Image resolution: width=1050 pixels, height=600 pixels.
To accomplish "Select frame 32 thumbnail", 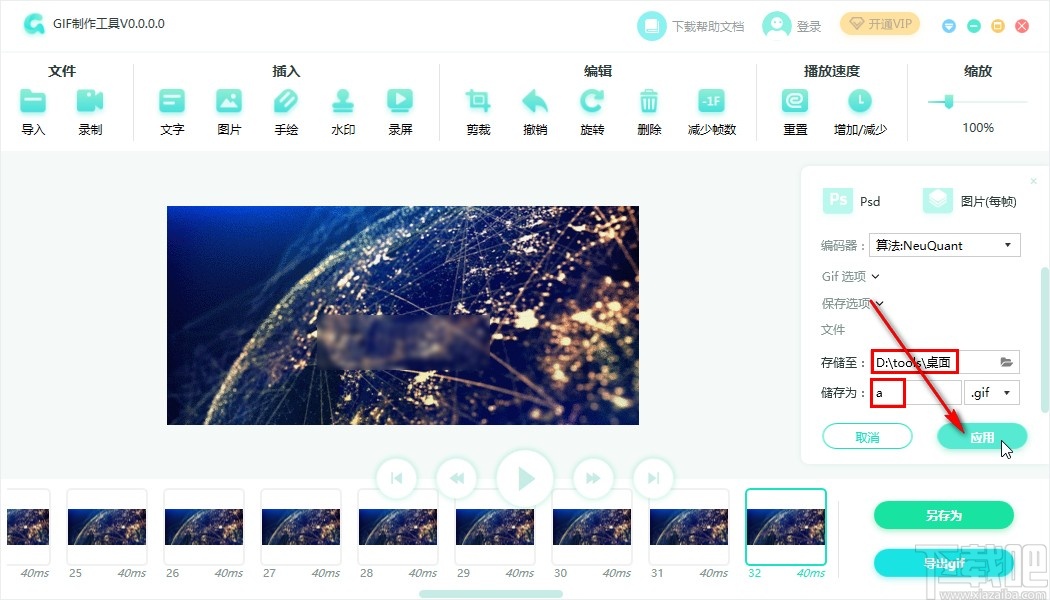I will point(786,527).
